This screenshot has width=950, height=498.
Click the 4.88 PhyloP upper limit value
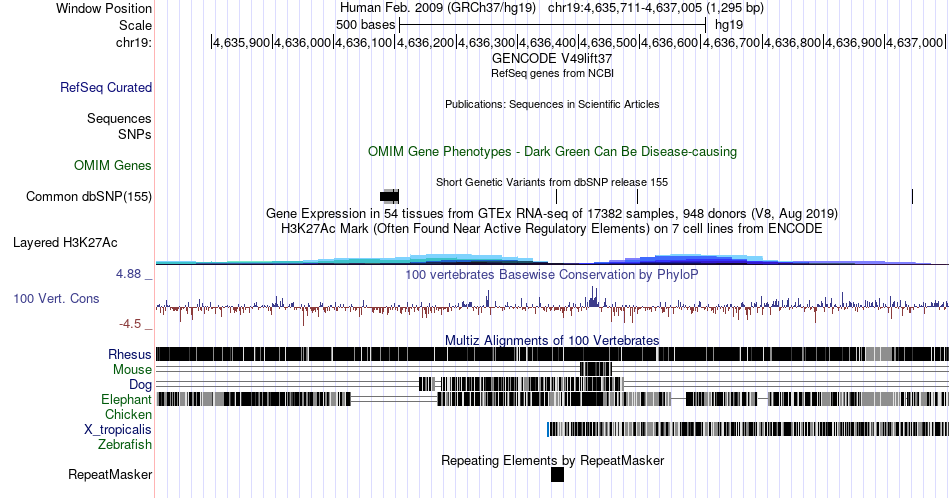click(x=128, y=274)
